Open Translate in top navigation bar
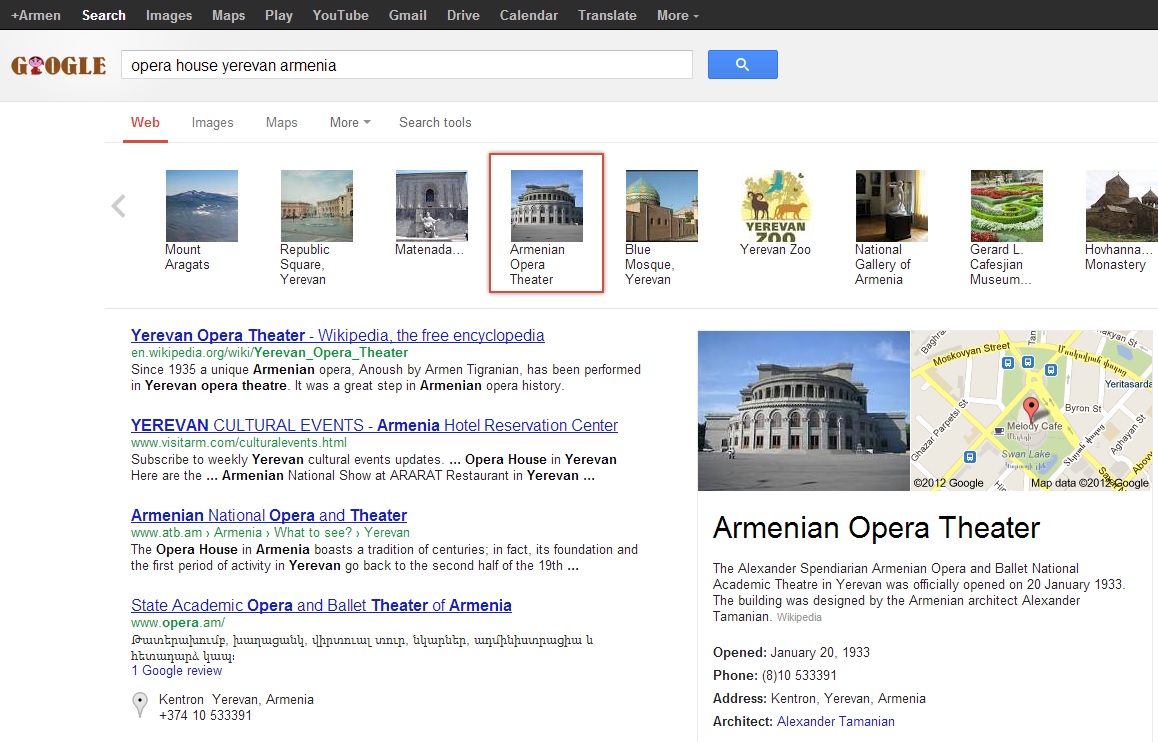 point(607,15)
